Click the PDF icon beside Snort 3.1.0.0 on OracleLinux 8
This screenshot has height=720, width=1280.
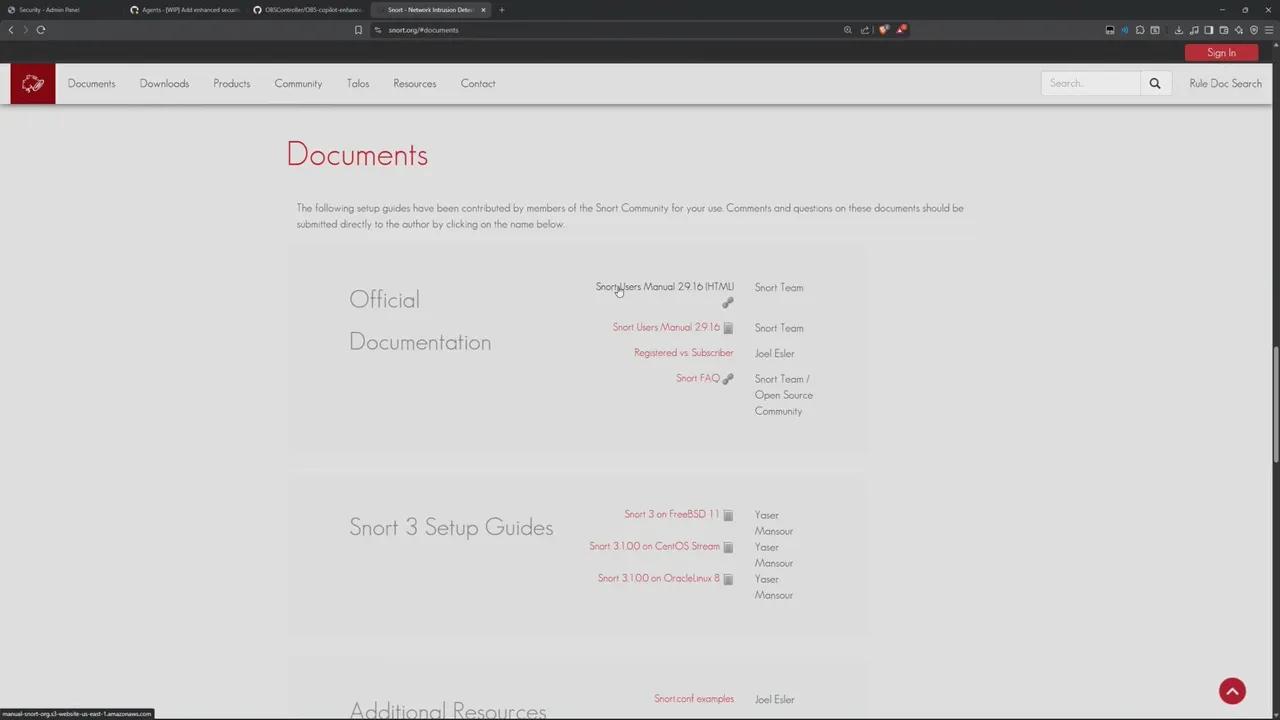(728, 579)
